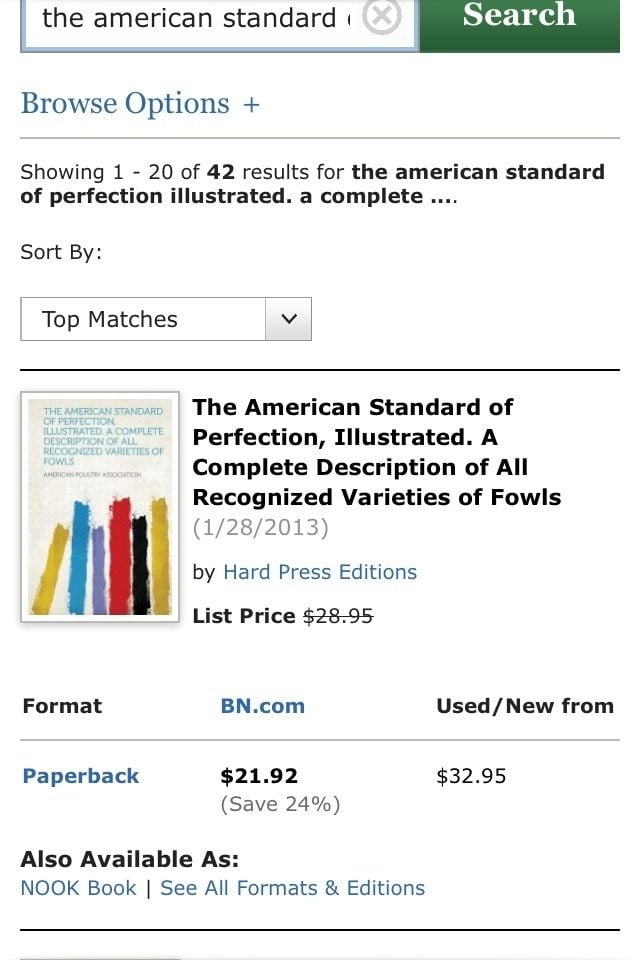Screen dimensions: 640x960
Task: Click the plus sign beside Browse Options
Action: coord(251,105)
